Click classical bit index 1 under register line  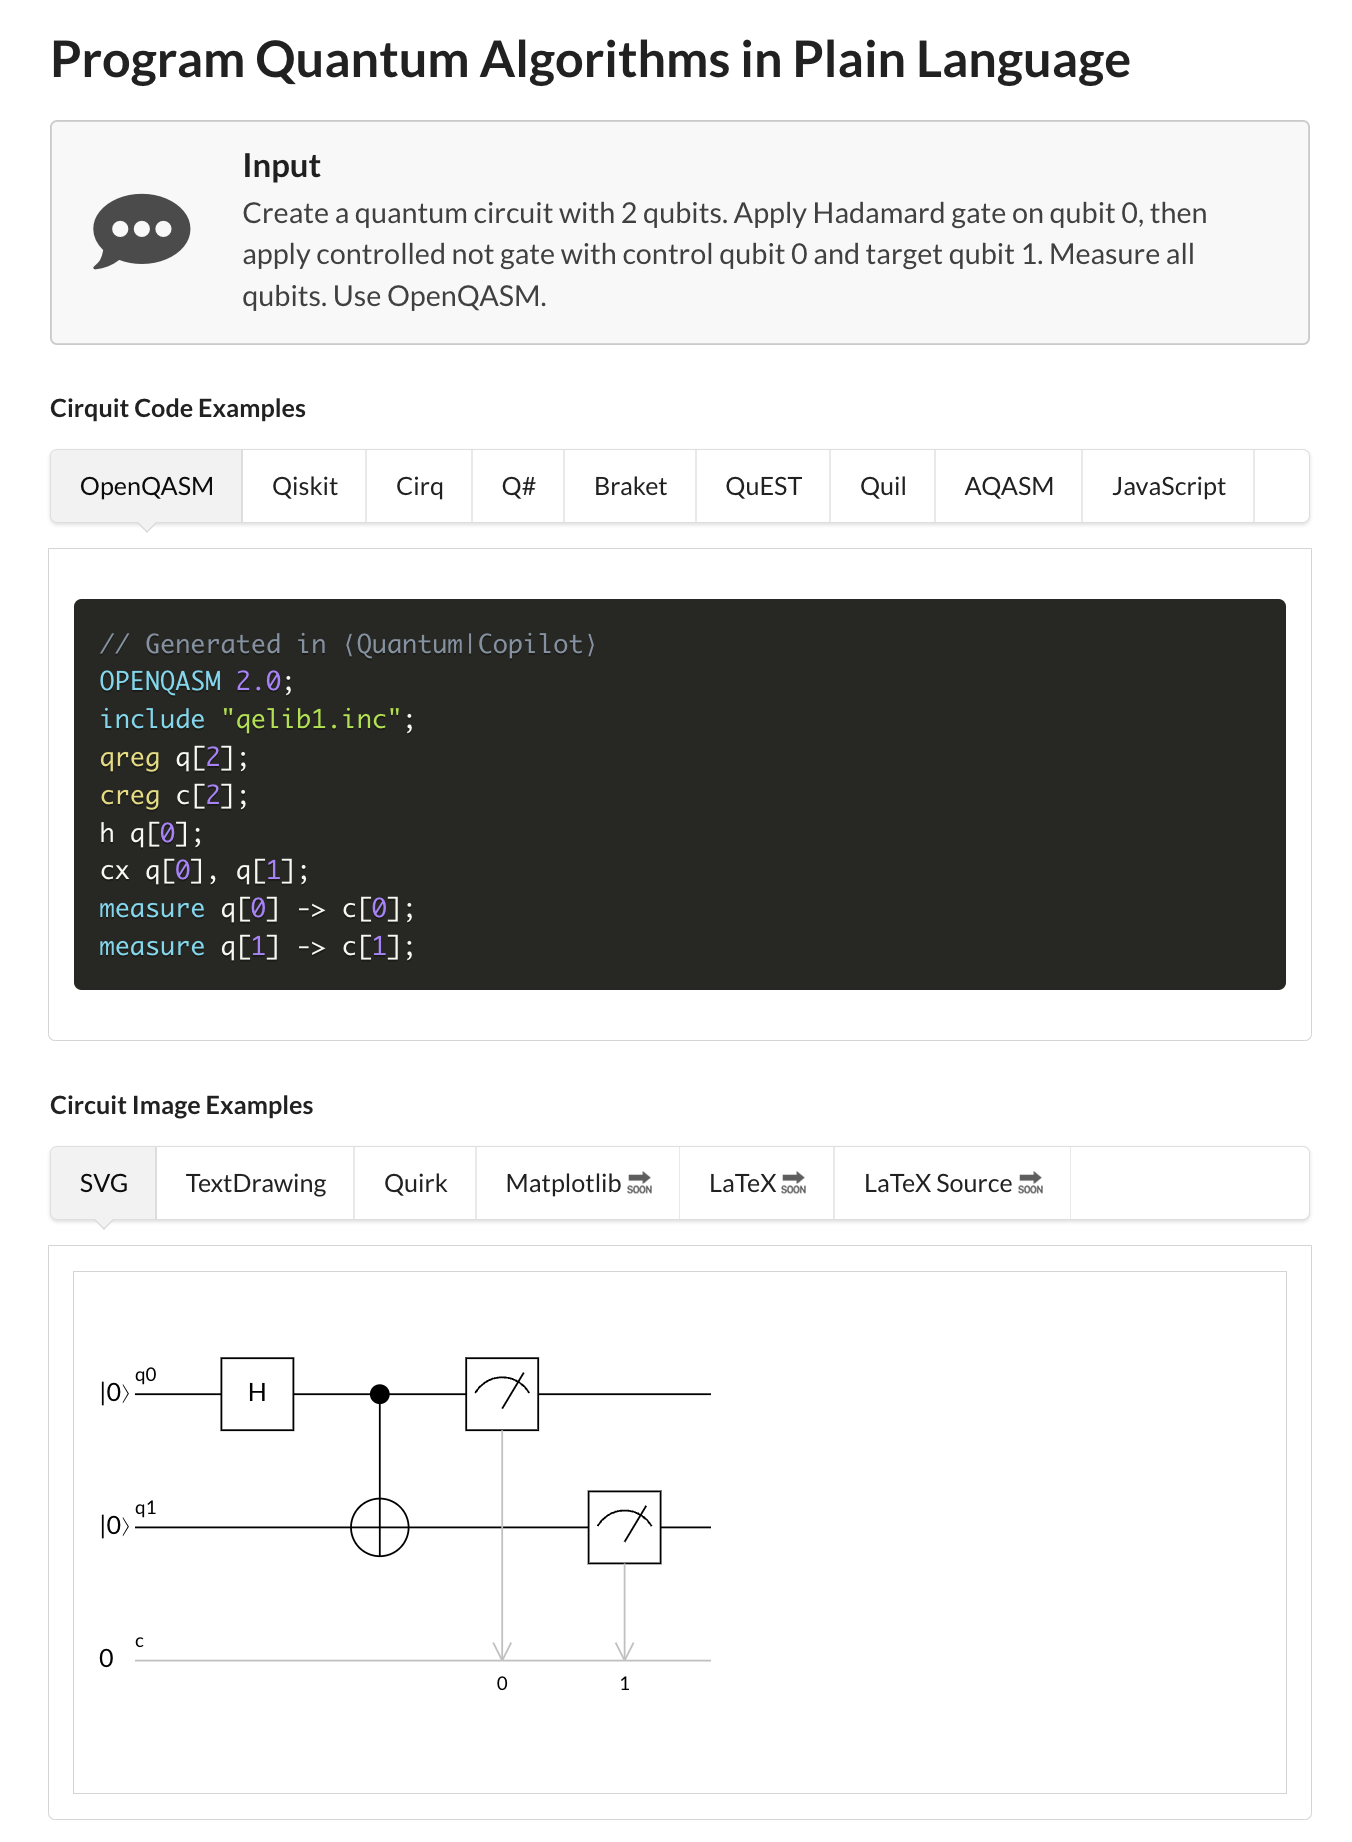(625, 1683)
